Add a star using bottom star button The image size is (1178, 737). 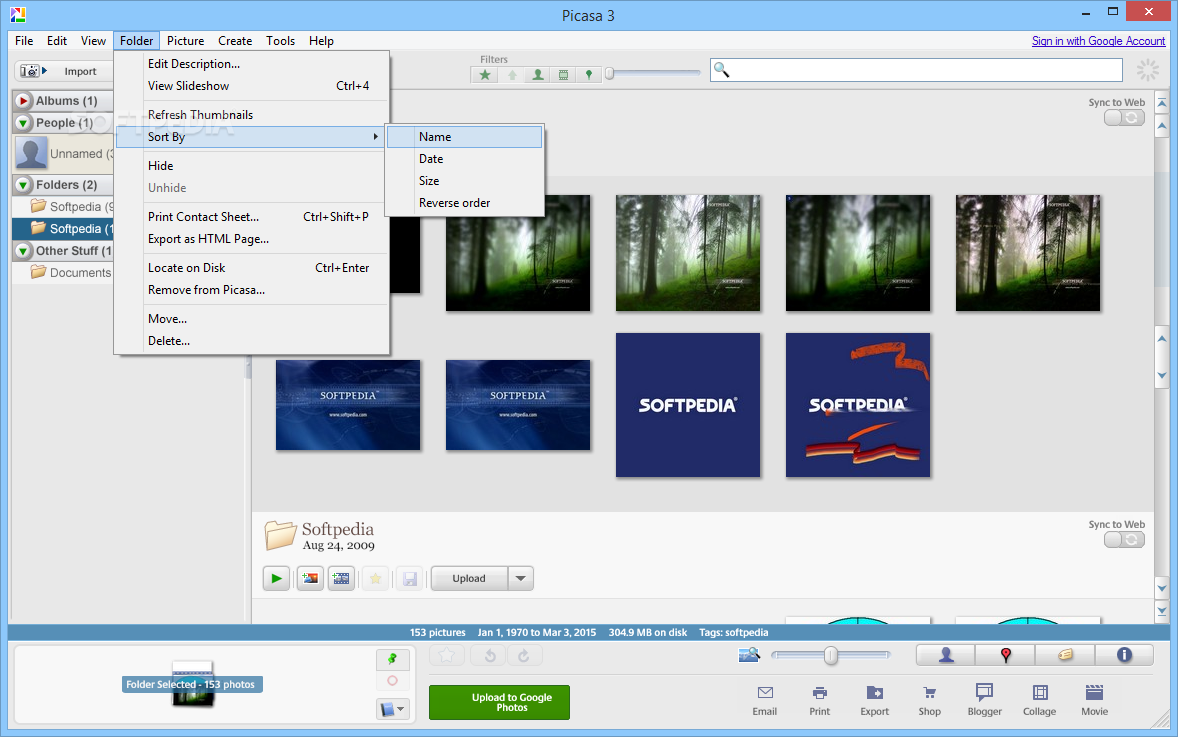(x=447, y=655)
